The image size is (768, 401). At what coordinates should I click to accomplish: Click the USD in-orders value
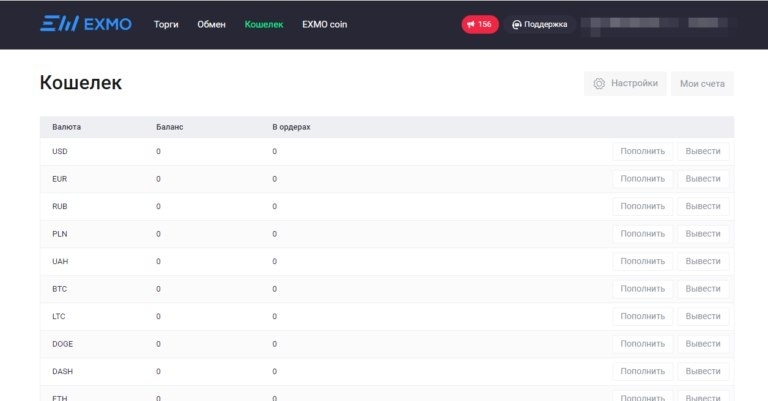coord(274,151)
